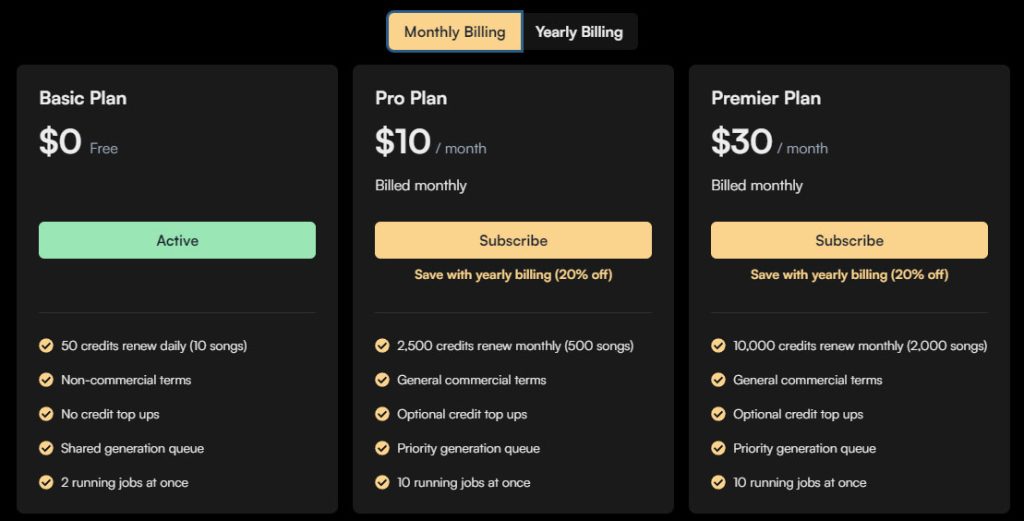This screenshot has height=521, width=1024.
Task: Subscribe to the Premier Plan
Action: (x=849, y=240)
